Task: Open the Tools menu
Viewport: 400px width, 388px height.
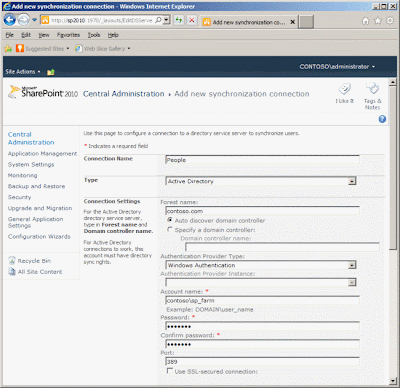Action: (94, 35)
